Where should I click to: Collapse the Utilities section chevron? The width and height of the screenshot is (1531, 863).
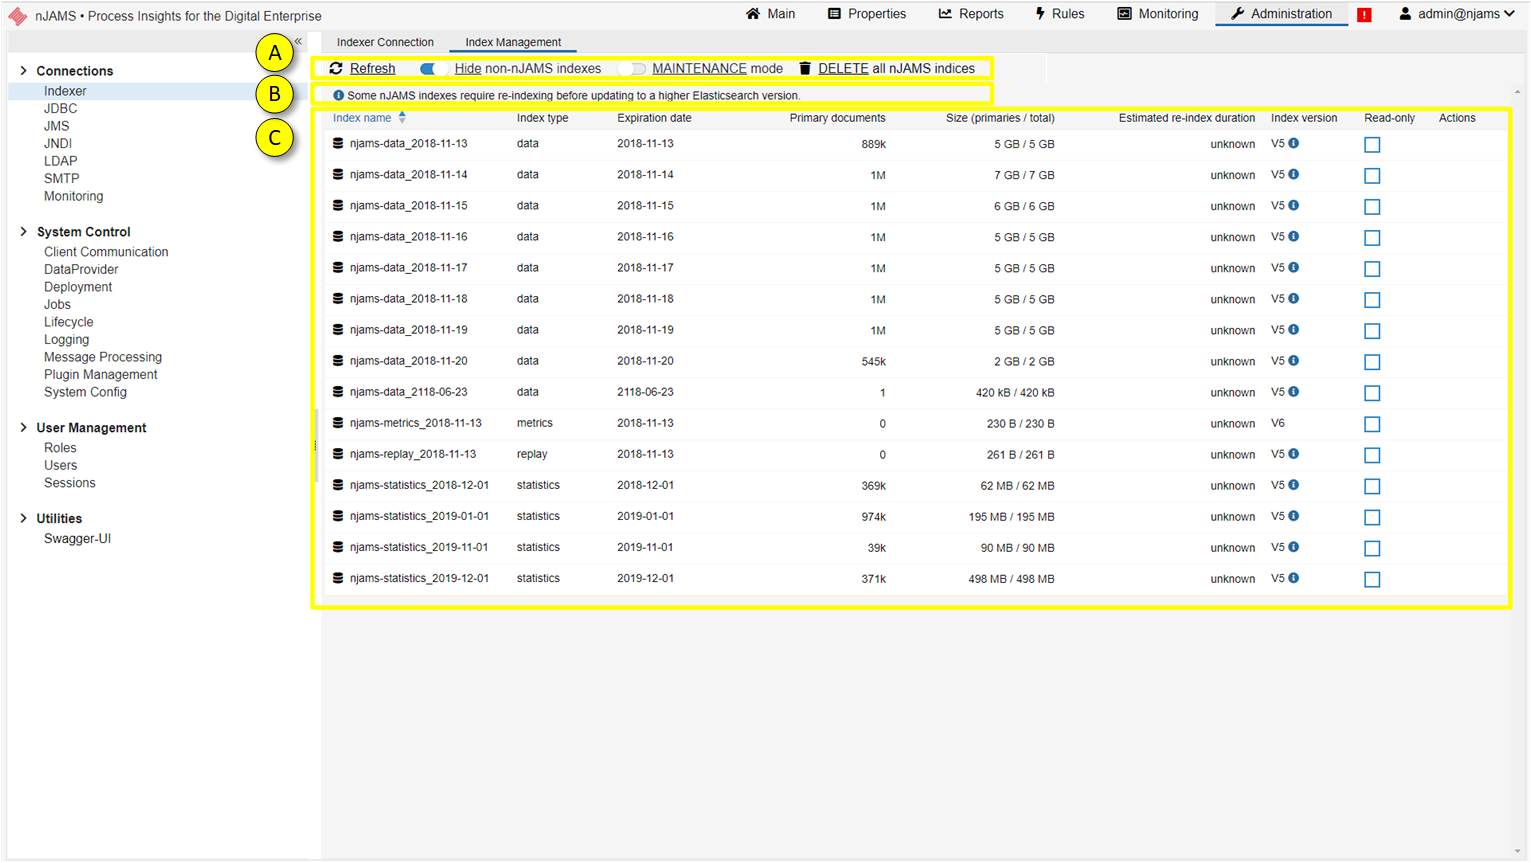tap(23, 518)
